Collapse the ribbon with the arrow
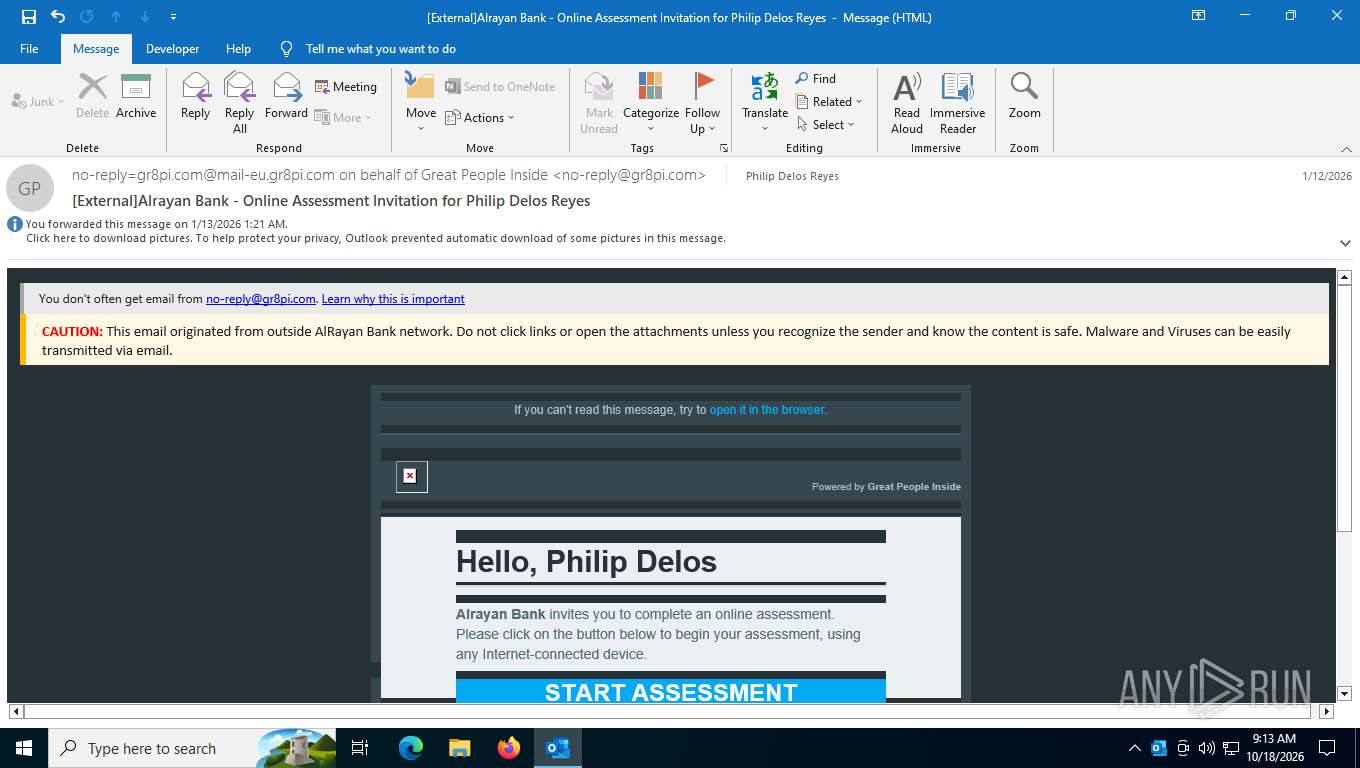This screenshot has width=1360, height=768. [x=1345, y=148]
